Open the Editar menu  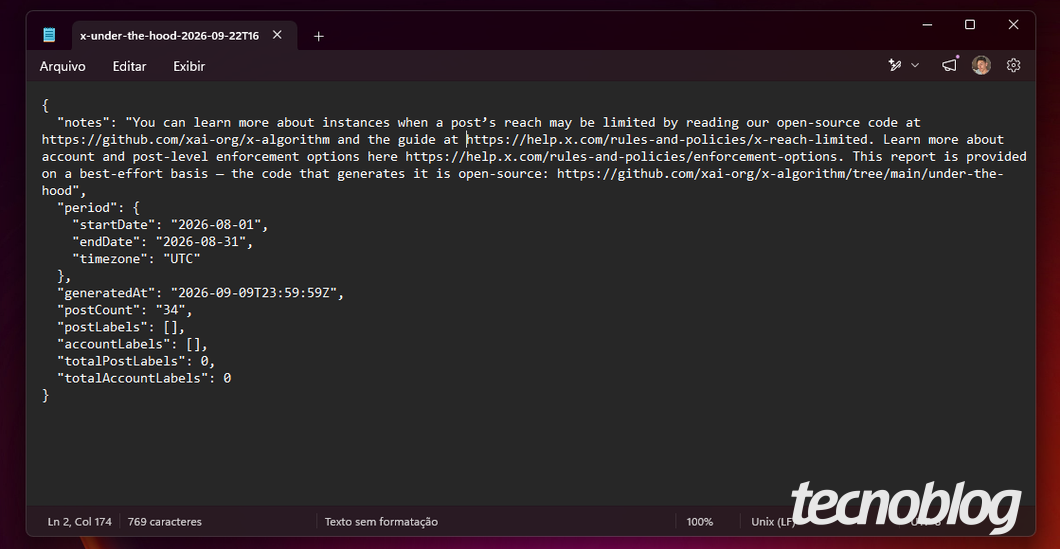click(x=129, y=66)
